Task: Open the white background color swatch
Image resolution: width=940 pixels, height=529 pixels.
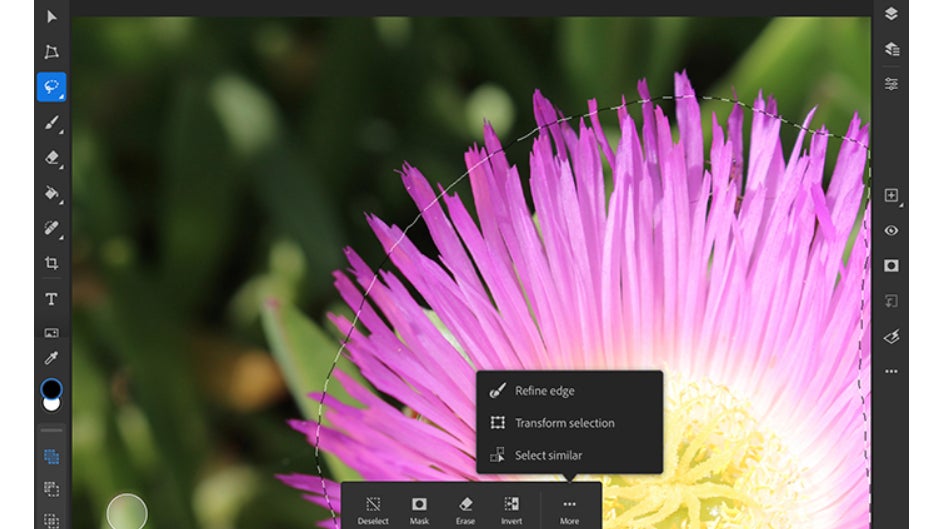Action: [52, 405]
